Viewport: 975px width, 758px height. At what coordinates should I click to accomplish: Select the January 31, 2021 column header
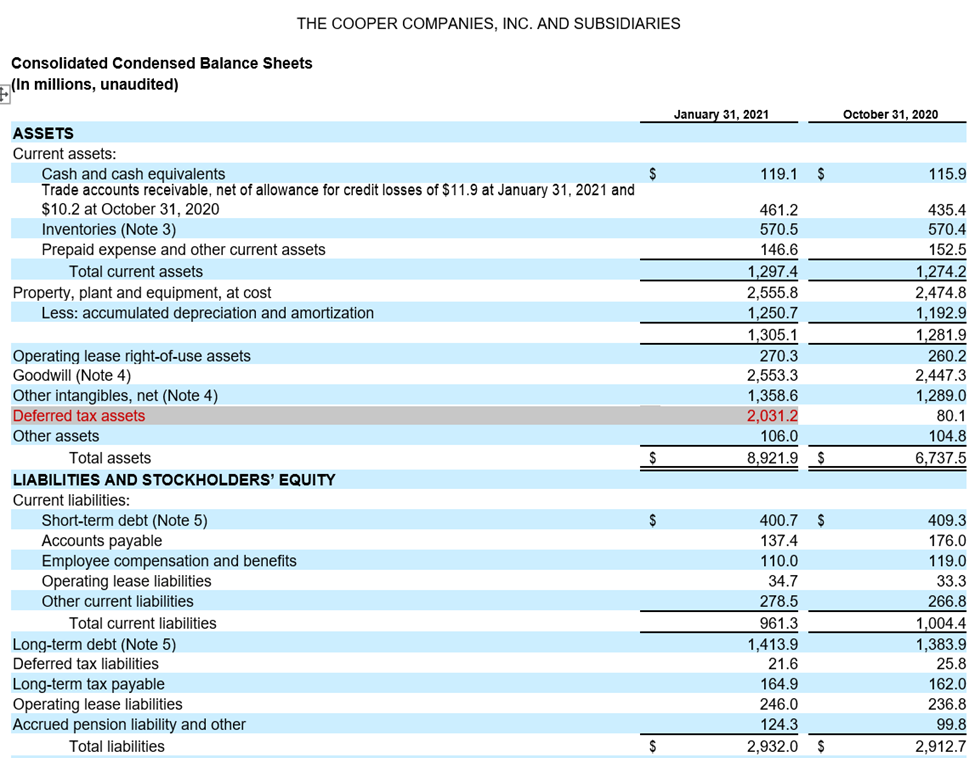tap(720, 115)
